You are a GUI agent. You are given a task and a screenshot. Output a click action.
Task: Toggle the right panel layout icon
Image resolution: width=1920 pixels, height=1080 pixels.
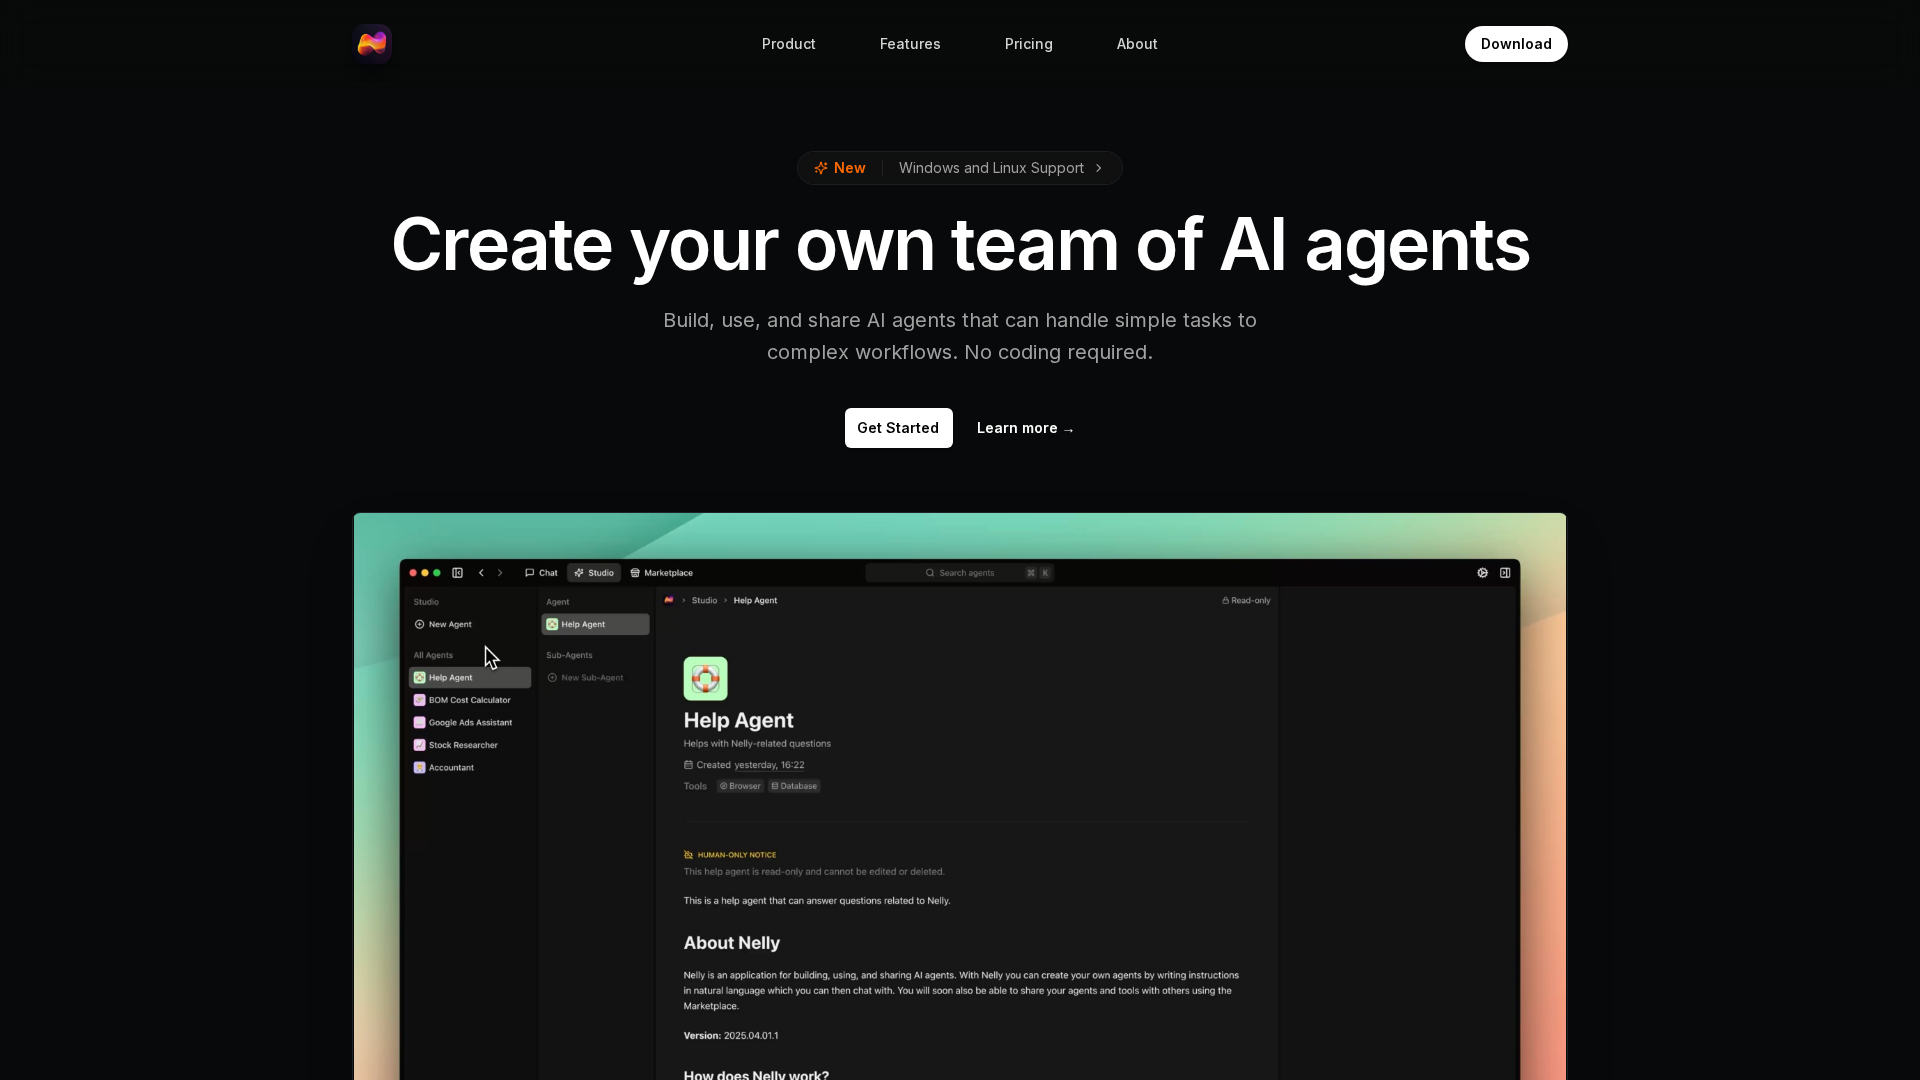click(1505, 573)
